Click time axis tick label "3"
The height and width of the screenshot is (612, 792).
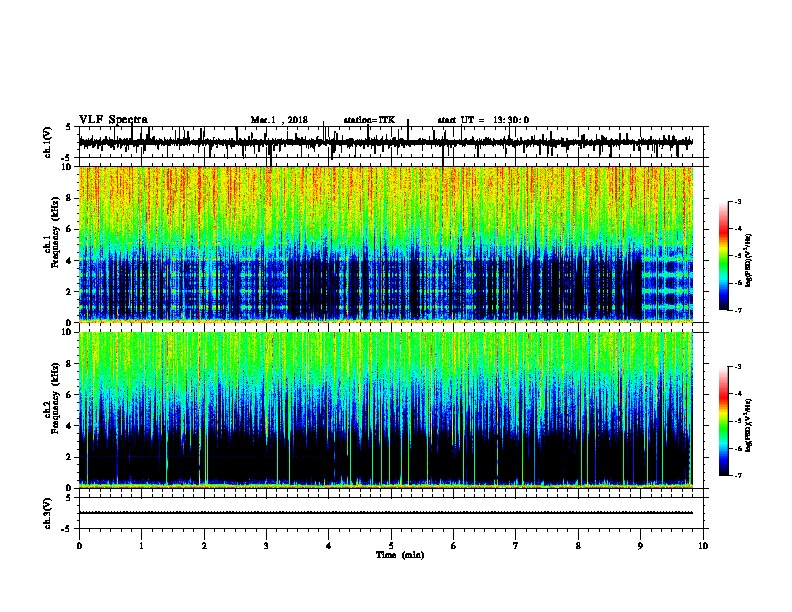266,545
